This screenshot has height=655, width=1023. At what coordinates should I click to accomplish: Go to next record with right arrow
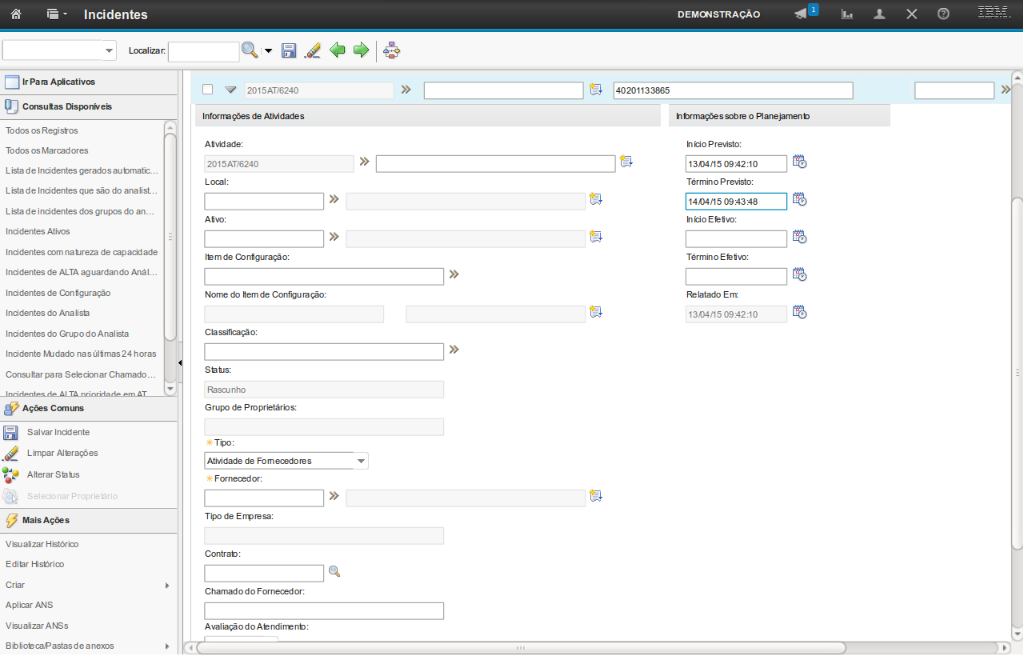pyautogui.click(x=361, y=50)
